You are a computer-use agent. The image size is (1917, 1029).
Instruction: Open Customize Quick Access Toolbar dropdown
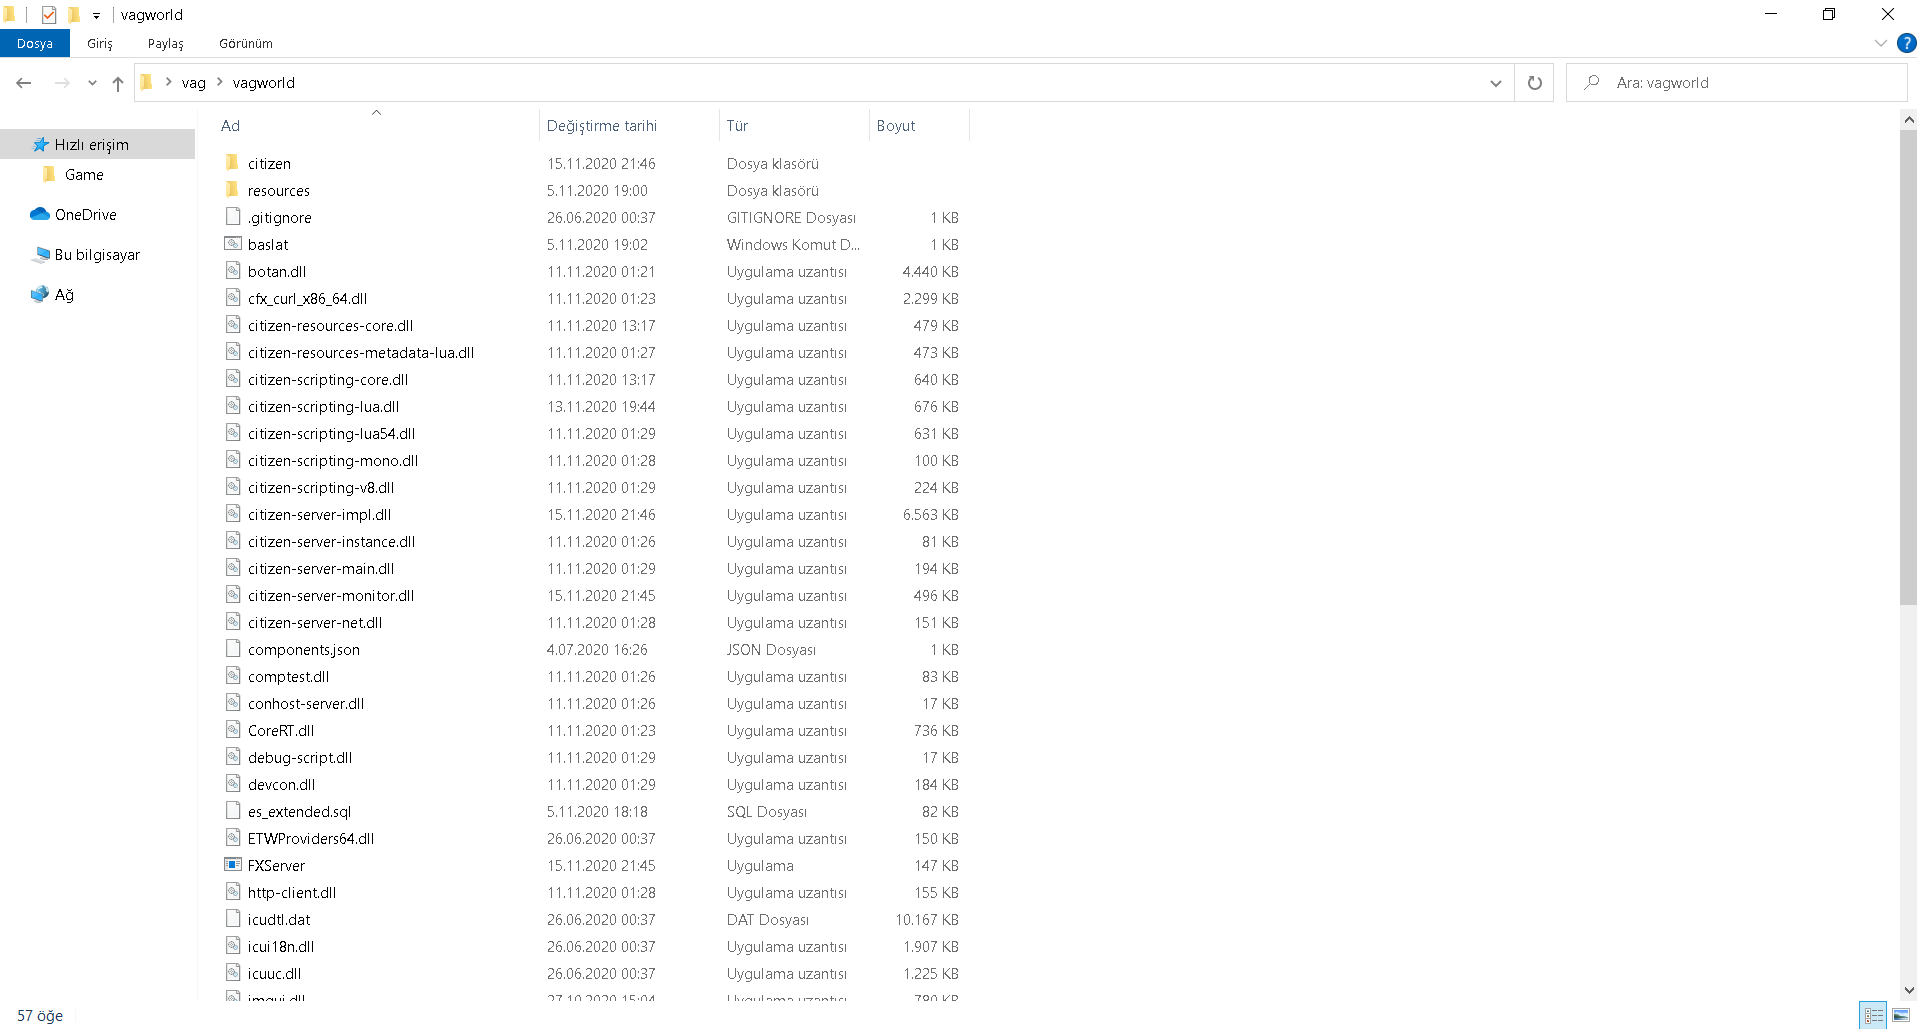point(96,15)
